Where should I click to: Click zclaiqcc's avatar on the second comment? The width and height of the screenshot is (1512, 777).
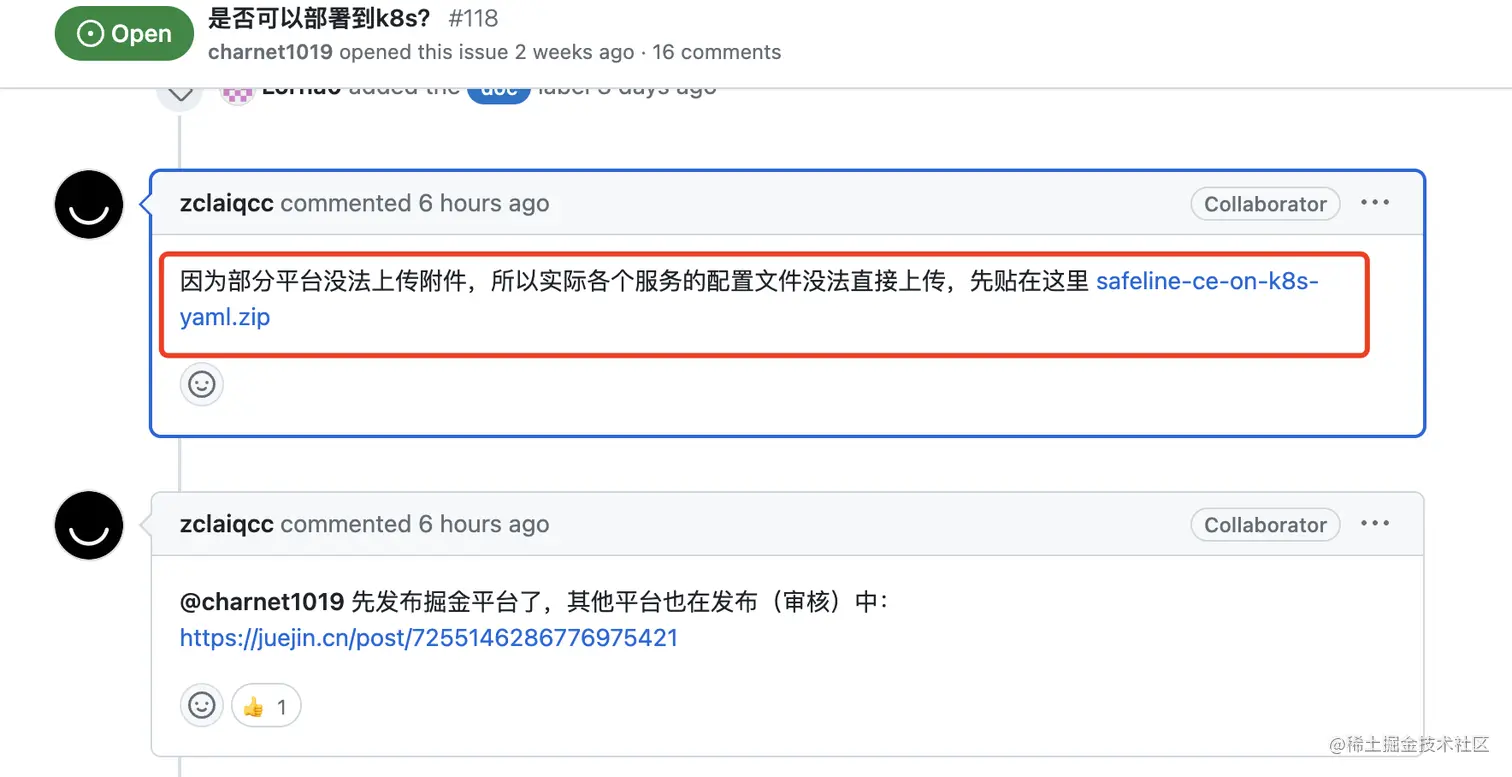pos(88,525)
